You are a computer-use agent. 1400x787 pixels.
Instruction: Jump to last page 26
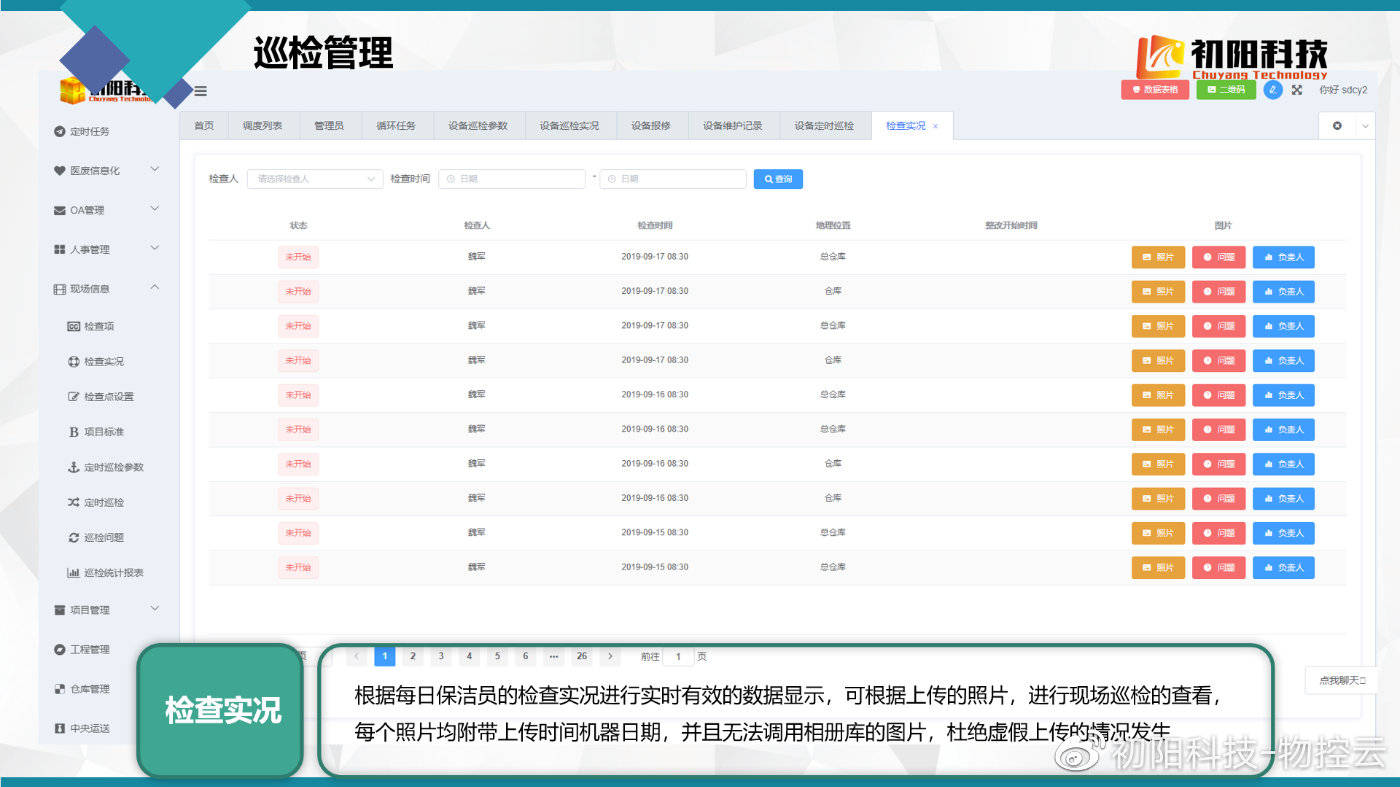[x=581, y=656]
